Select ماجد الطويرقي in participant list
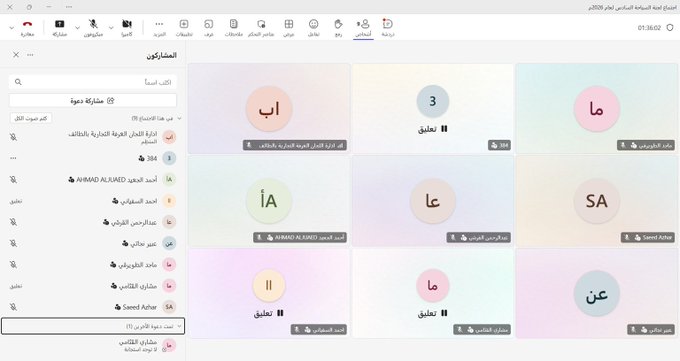Viewport: 680px width, 361px height. tap(93, 265)
